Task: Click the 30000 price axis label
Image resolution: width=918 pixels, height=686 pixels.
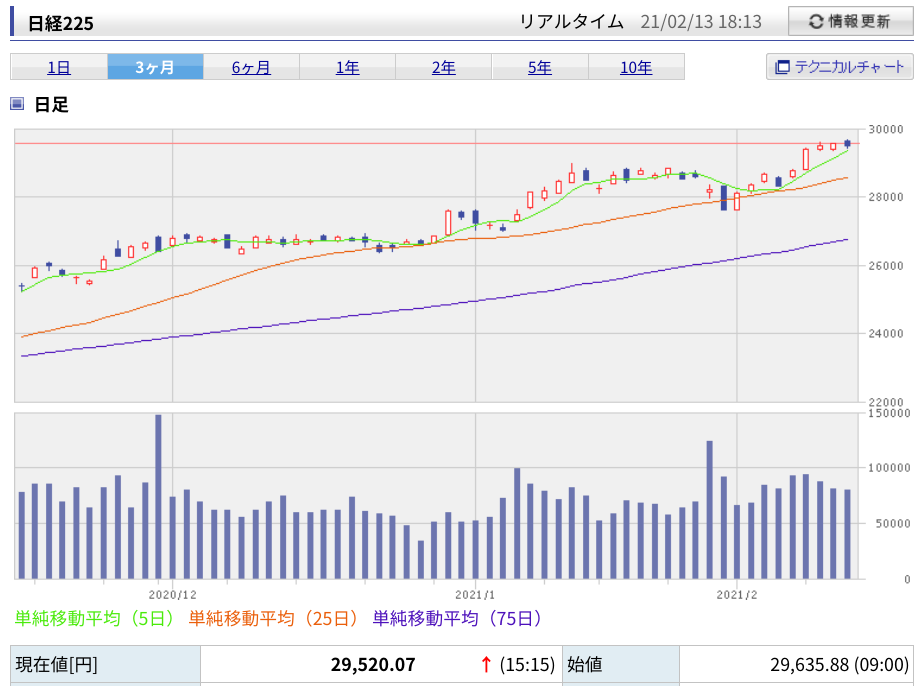Action: tap(886, 129)
